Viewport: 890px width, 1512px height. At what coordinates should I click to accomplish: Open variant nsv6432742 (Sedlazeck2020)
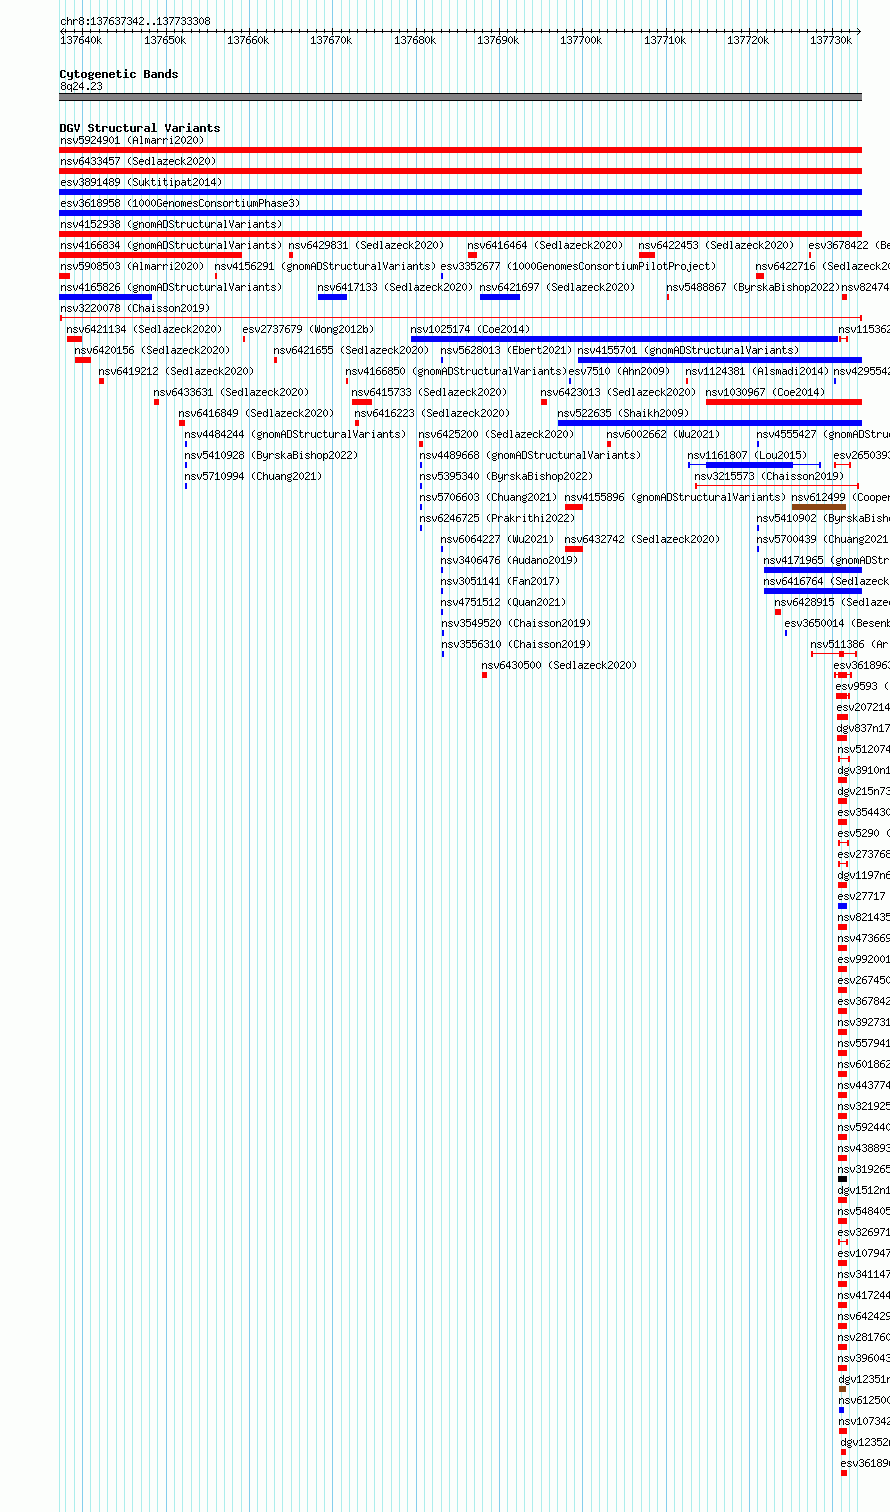point(642,539)
